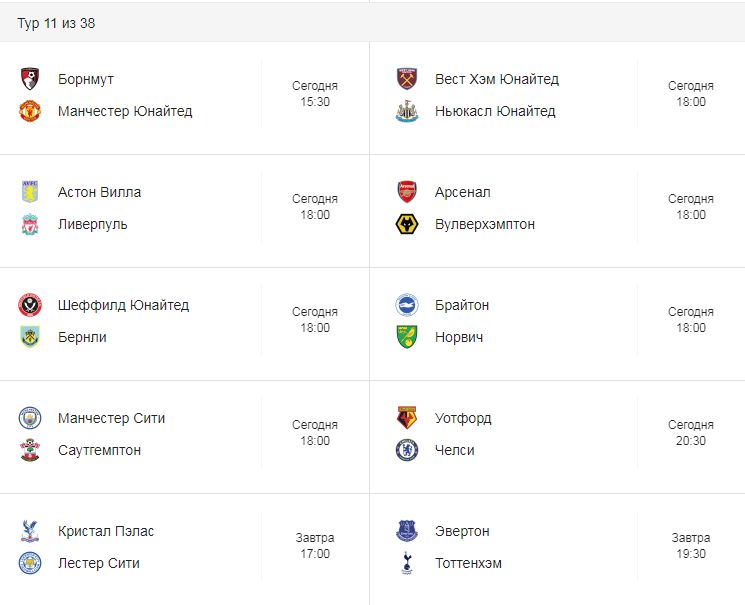Click the West Ham United crest

click(407, 79)
